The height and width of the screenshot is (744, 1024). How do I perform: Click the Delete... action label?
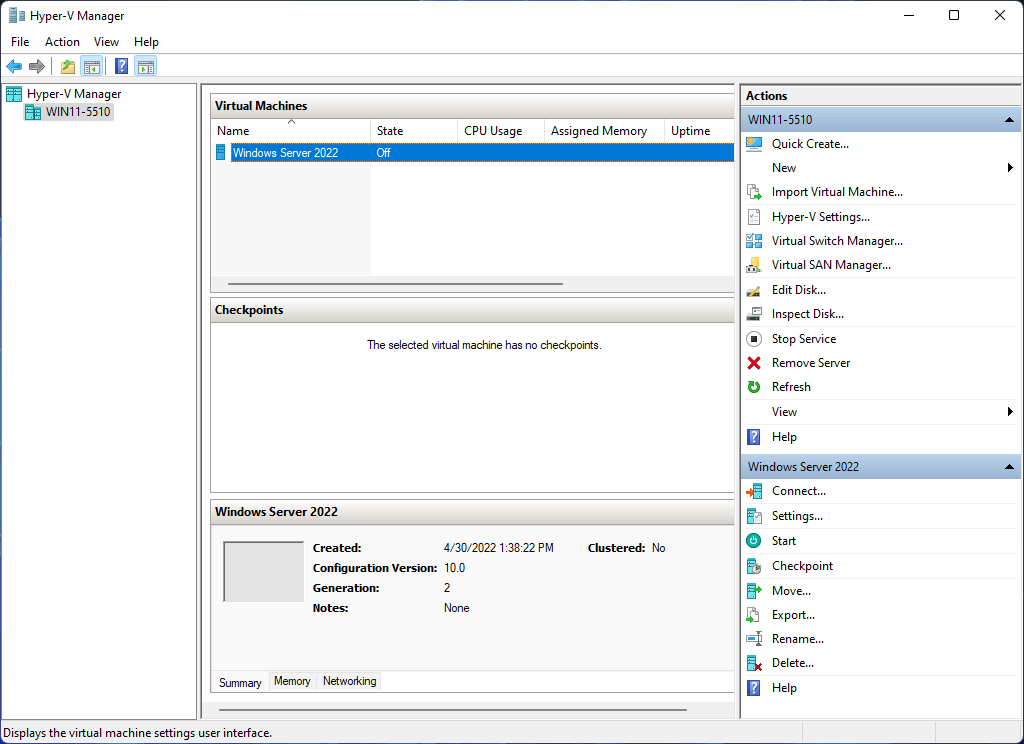coord(793,663)
